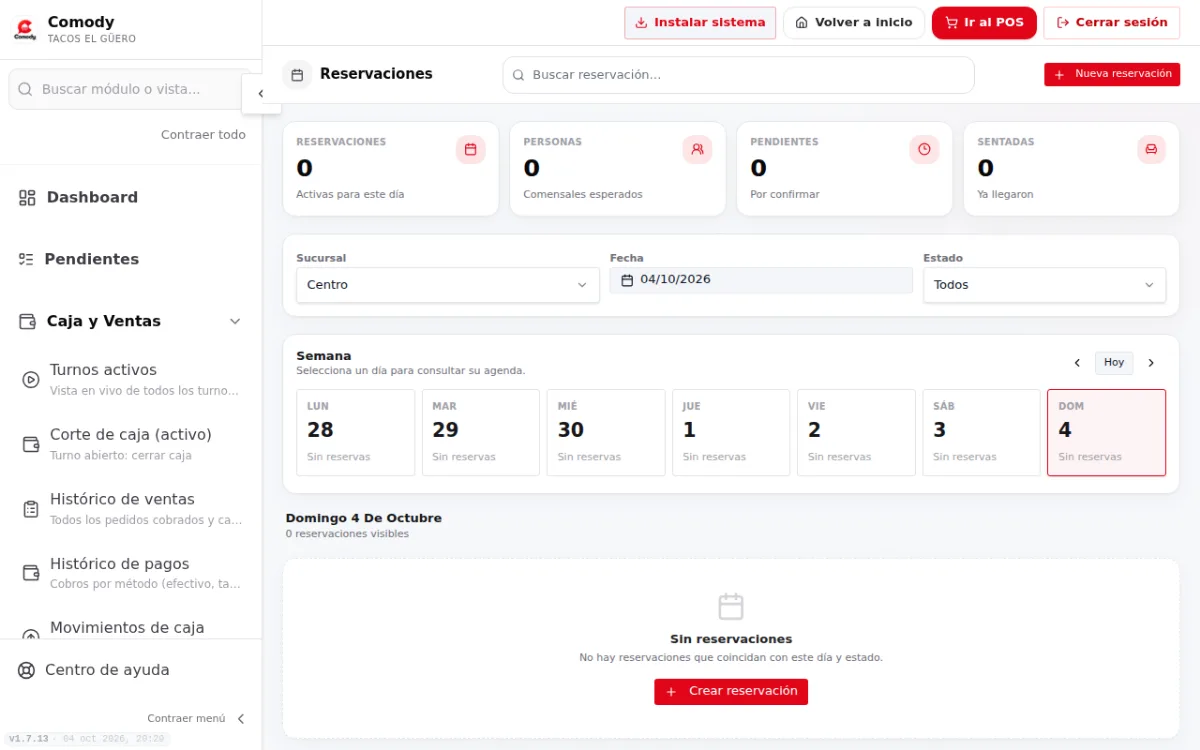This screenshot has height=750, width=1200.
Task: Click Contraer todo in sidebar
Action: tap(203, 135)
